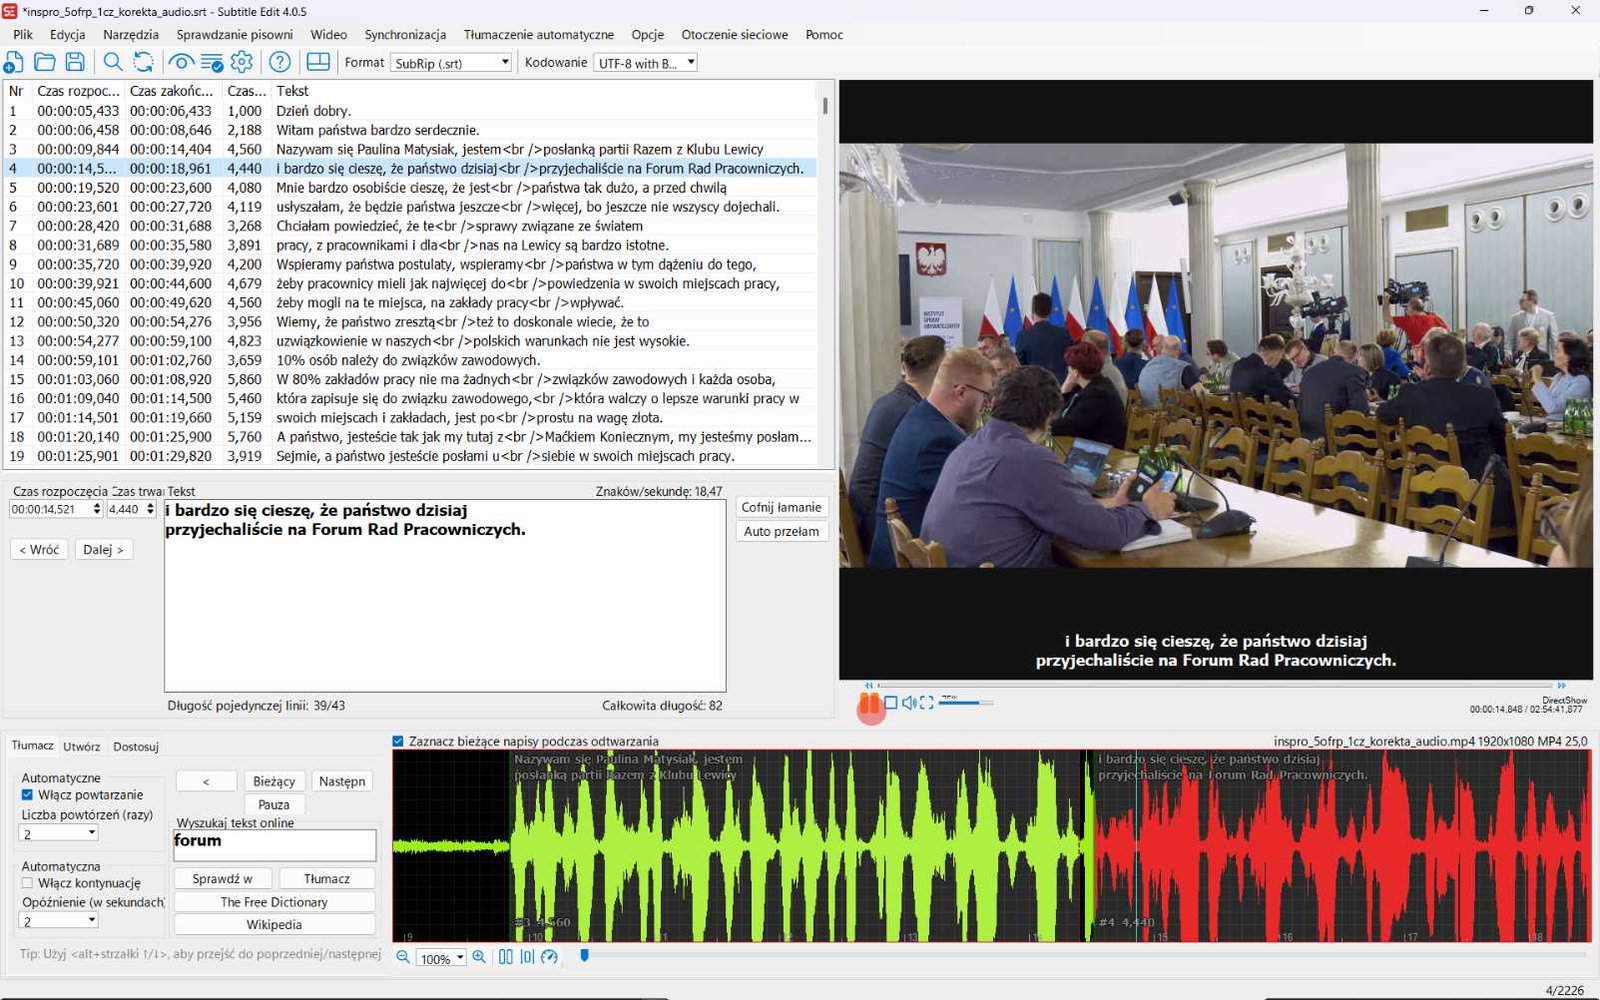Run spell check toolbar icon

click(x=212, y=62)
